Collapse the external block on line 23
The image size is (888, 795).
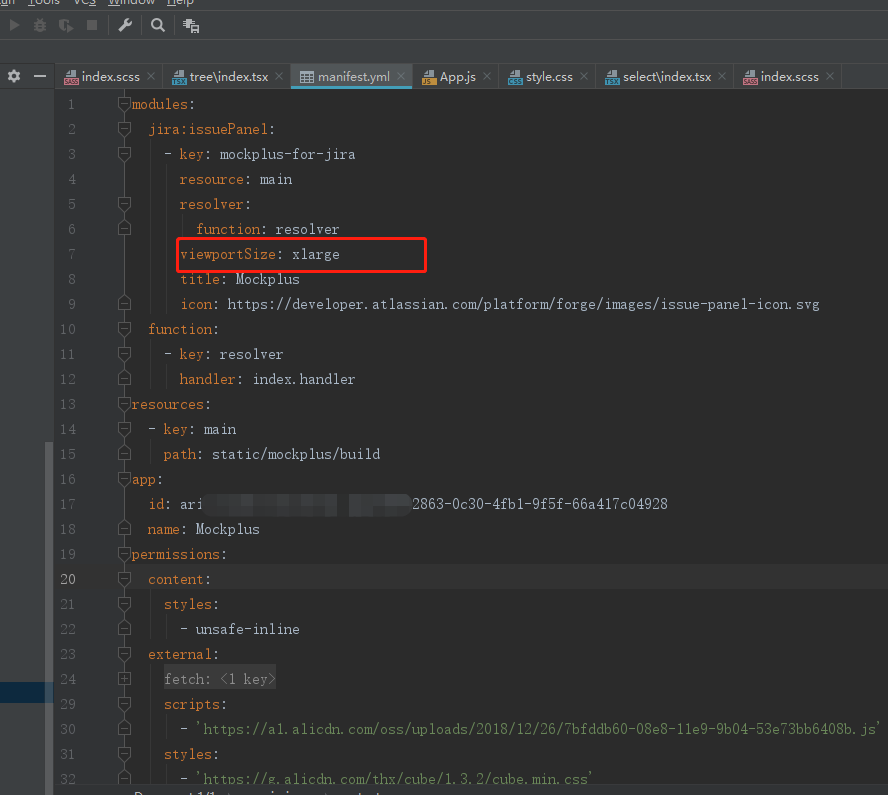[124, 653]
